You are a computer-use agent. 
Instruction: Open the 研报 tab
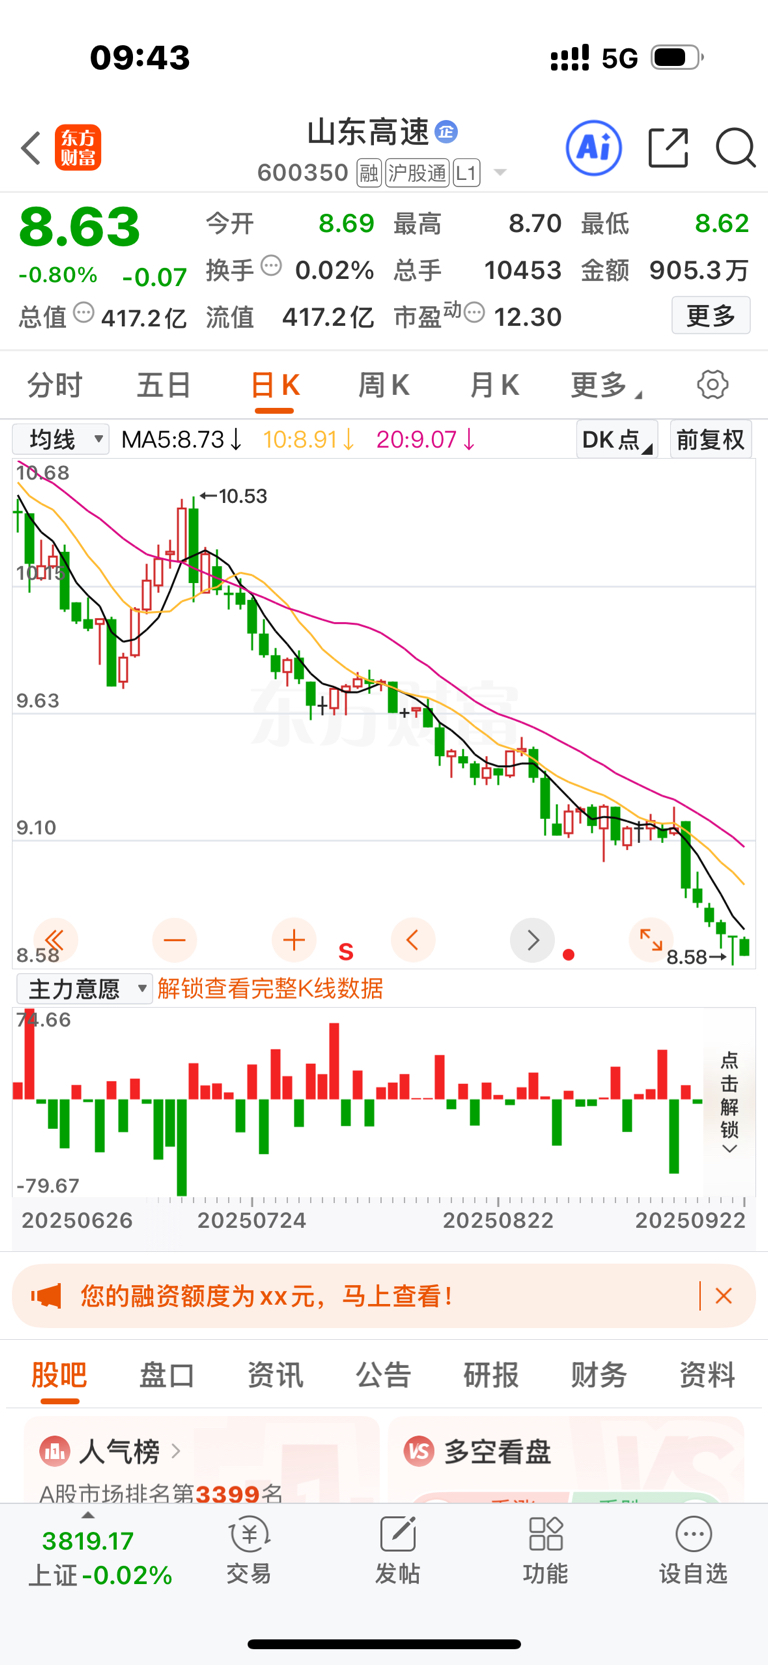pyautogui.click(x=491, y=1375)
